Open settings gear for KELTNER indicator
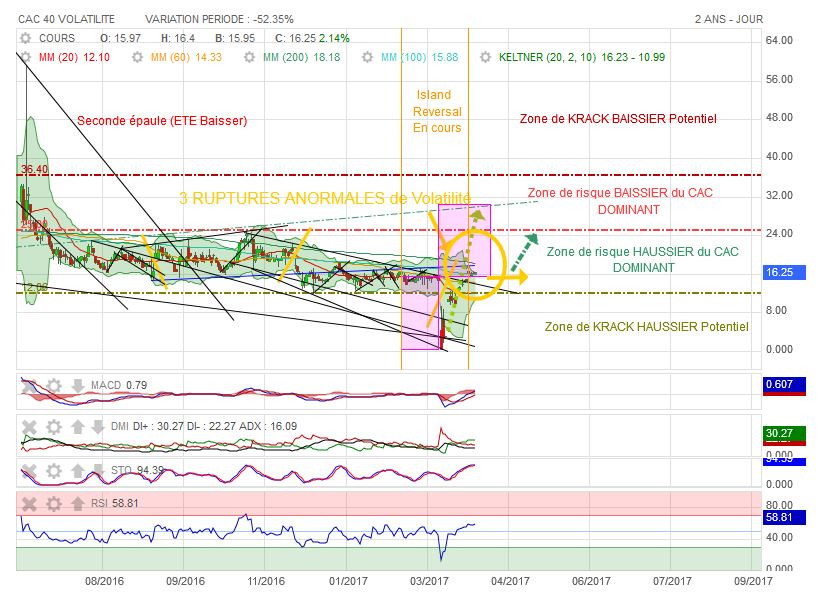 coord(485,57)
